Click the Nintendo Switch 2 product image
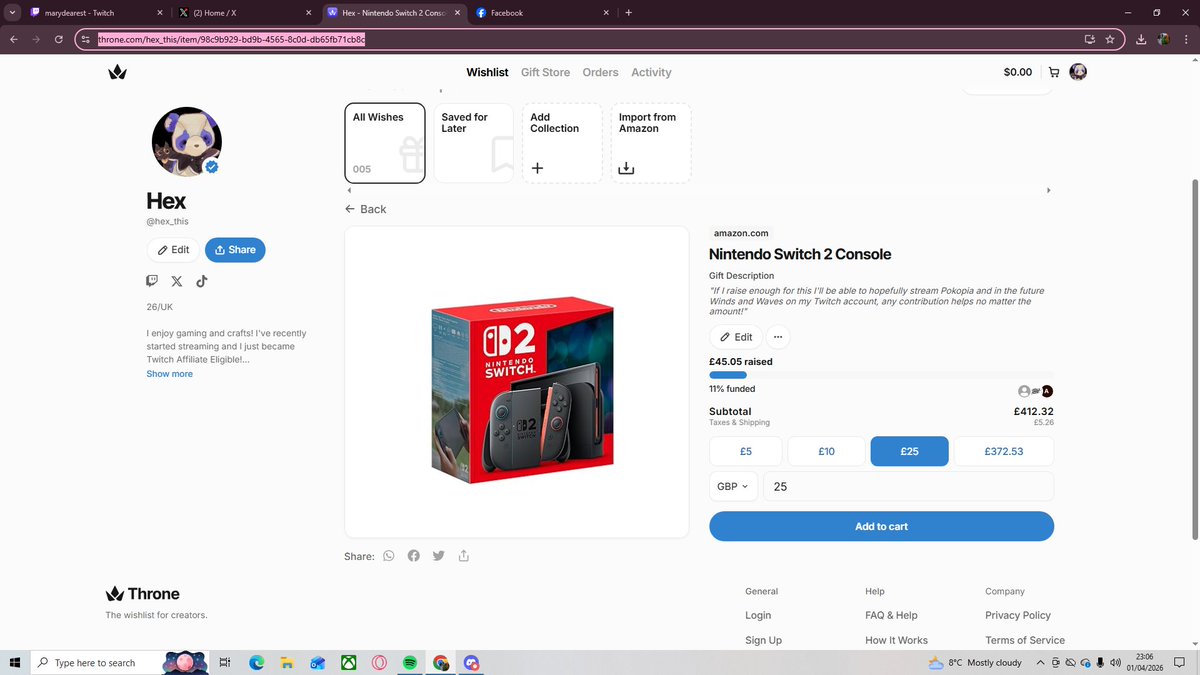 coord(517,382)
